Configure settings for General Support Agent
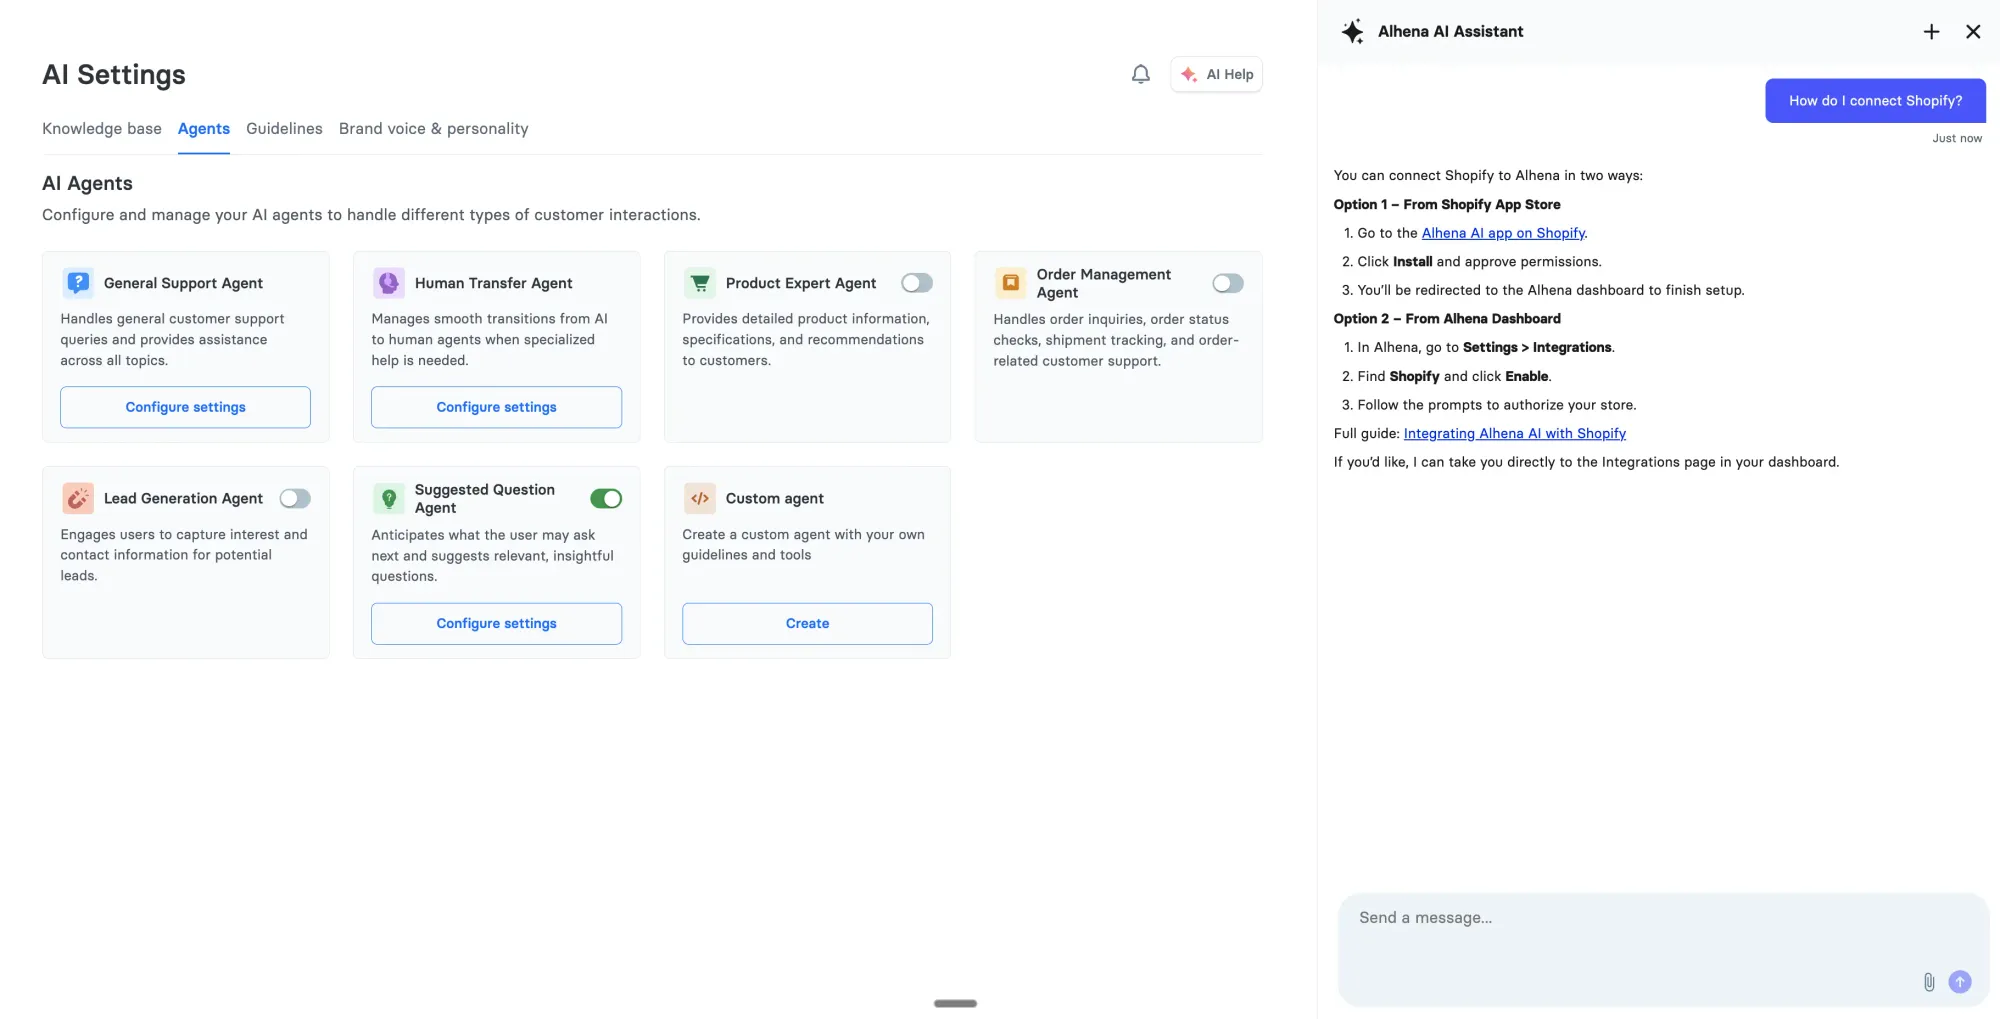Image resolution: width=2000 pixels, height=1019 pixels. pos(185,407)
